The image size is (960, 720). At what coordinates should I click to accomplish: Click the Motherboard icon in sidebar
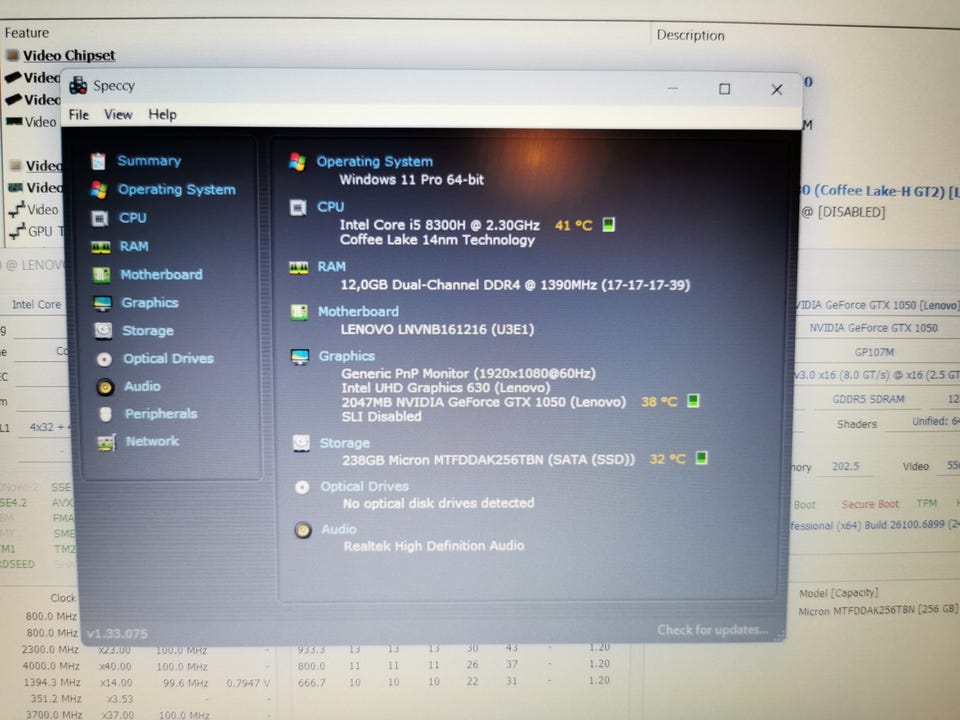102,275
